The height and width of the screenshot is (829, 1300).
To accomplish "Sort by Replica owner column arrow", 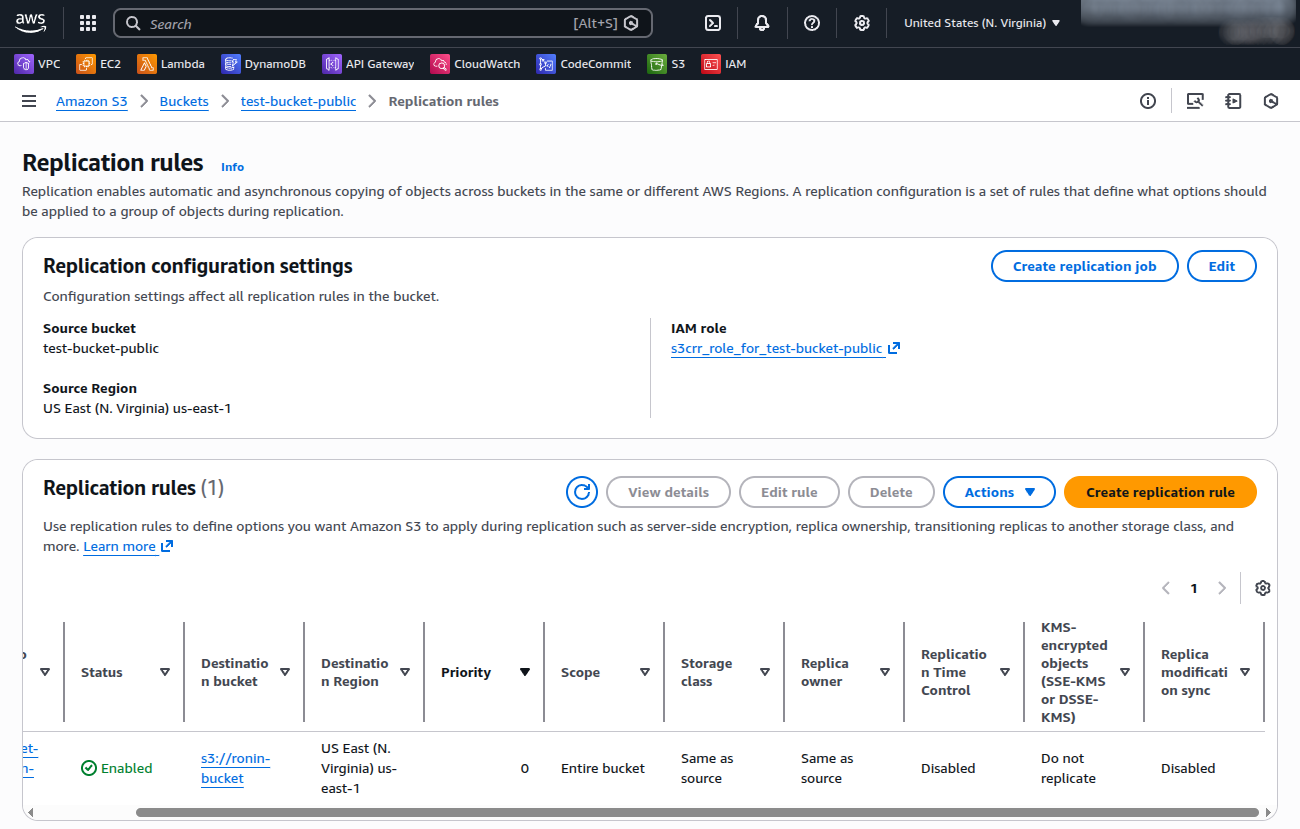I will tap(885, 672).
